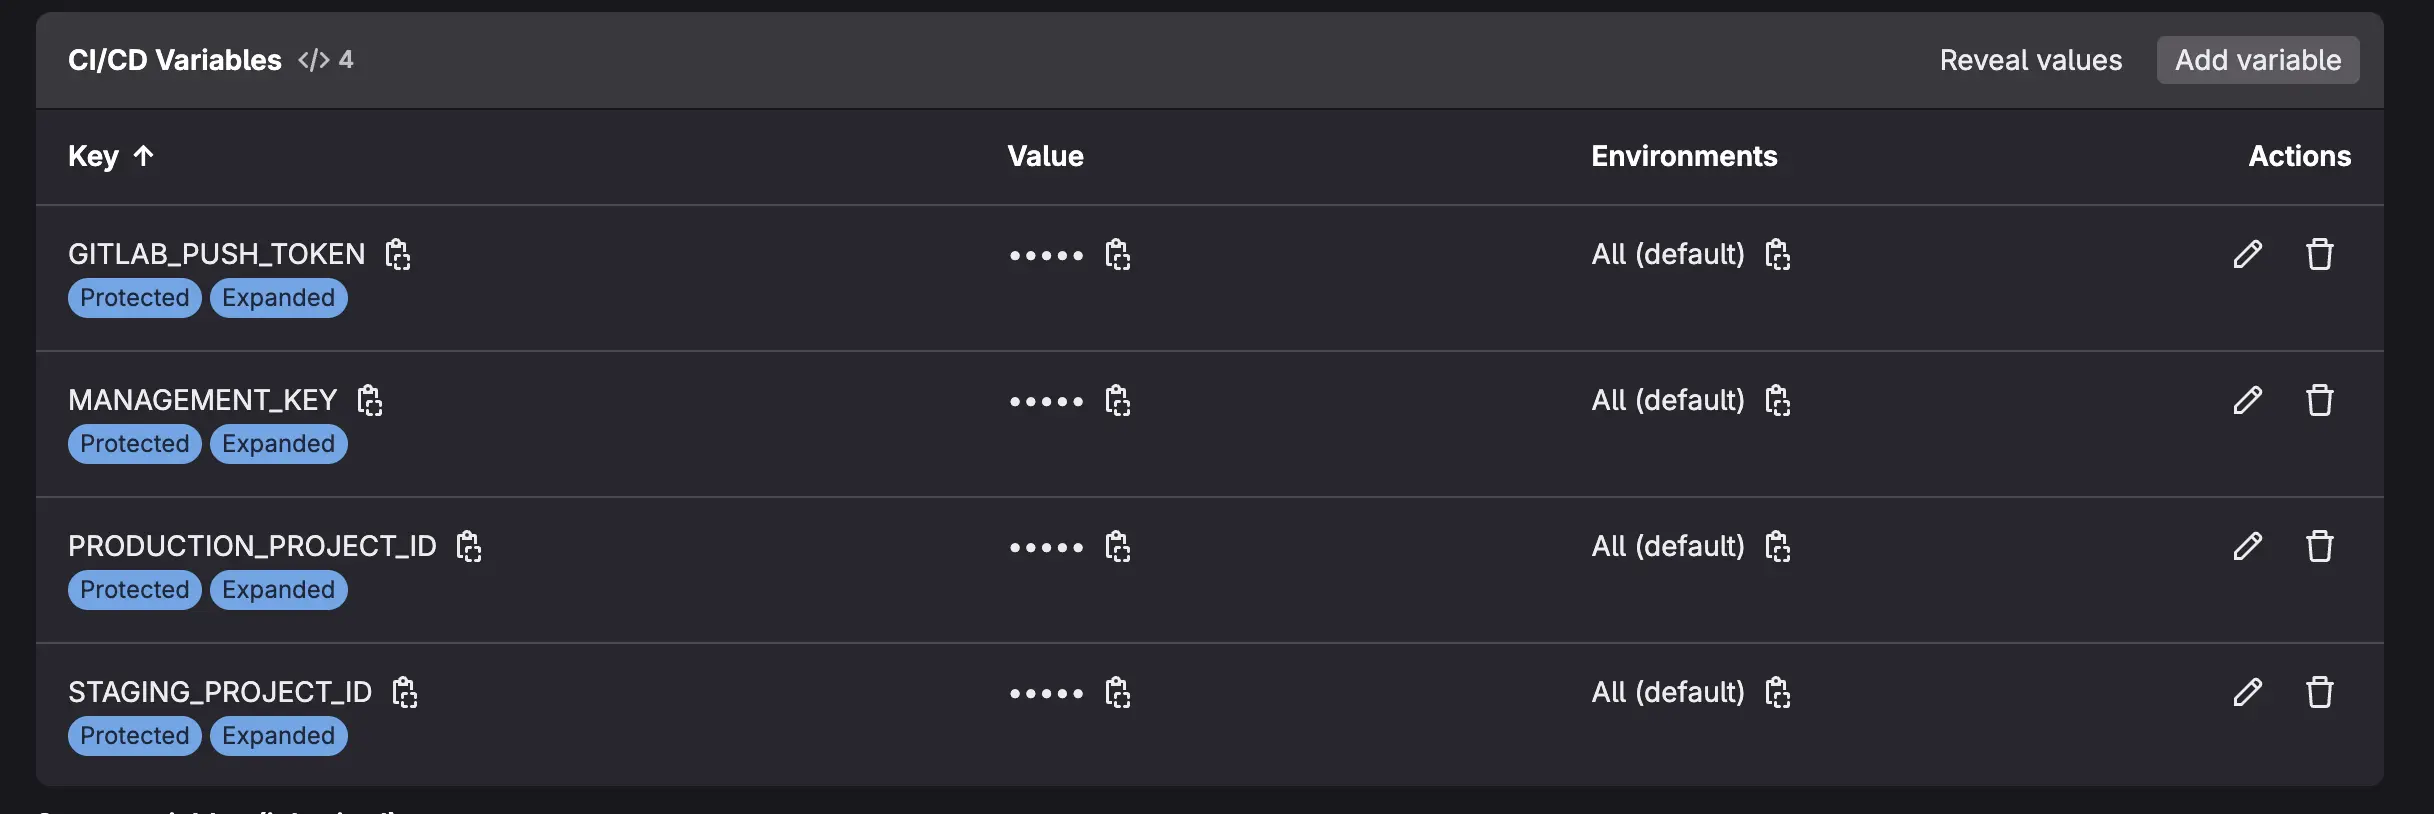Copy the GITLAB_PUSH_TOKEN hidden value
Screen dimensions: 2434x814
pyautogui.click(x=1118, y=255)
